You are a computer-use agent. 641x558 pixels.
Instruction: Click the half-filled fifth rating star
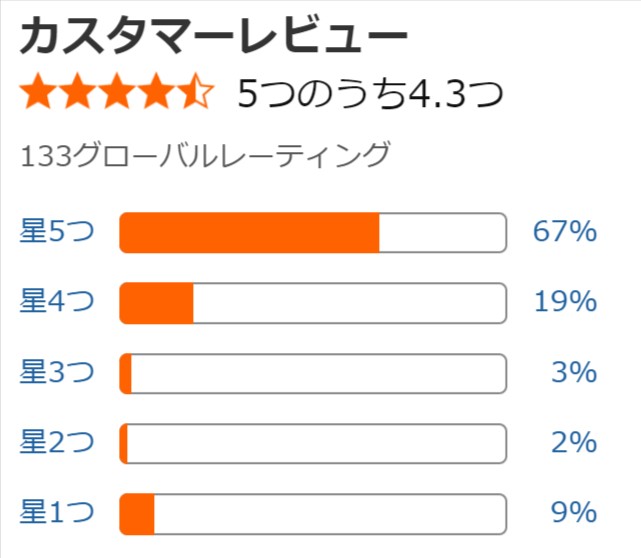(195, 91)
